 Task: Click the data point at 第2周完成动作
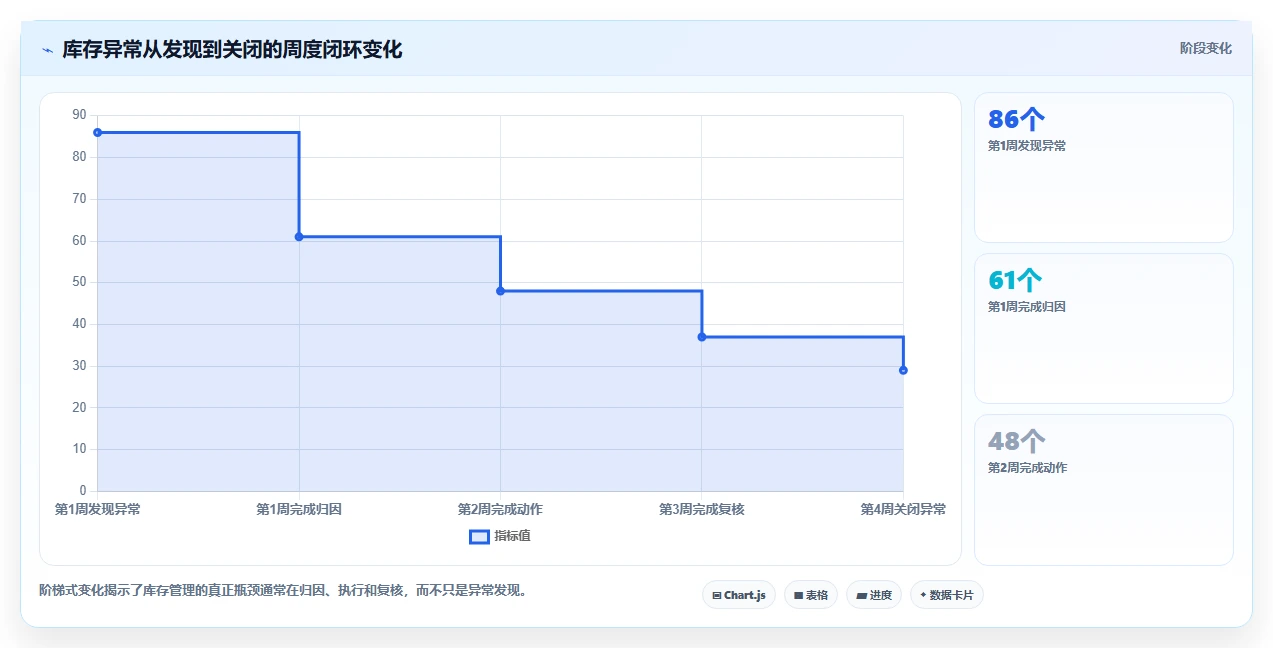(500, 291)
